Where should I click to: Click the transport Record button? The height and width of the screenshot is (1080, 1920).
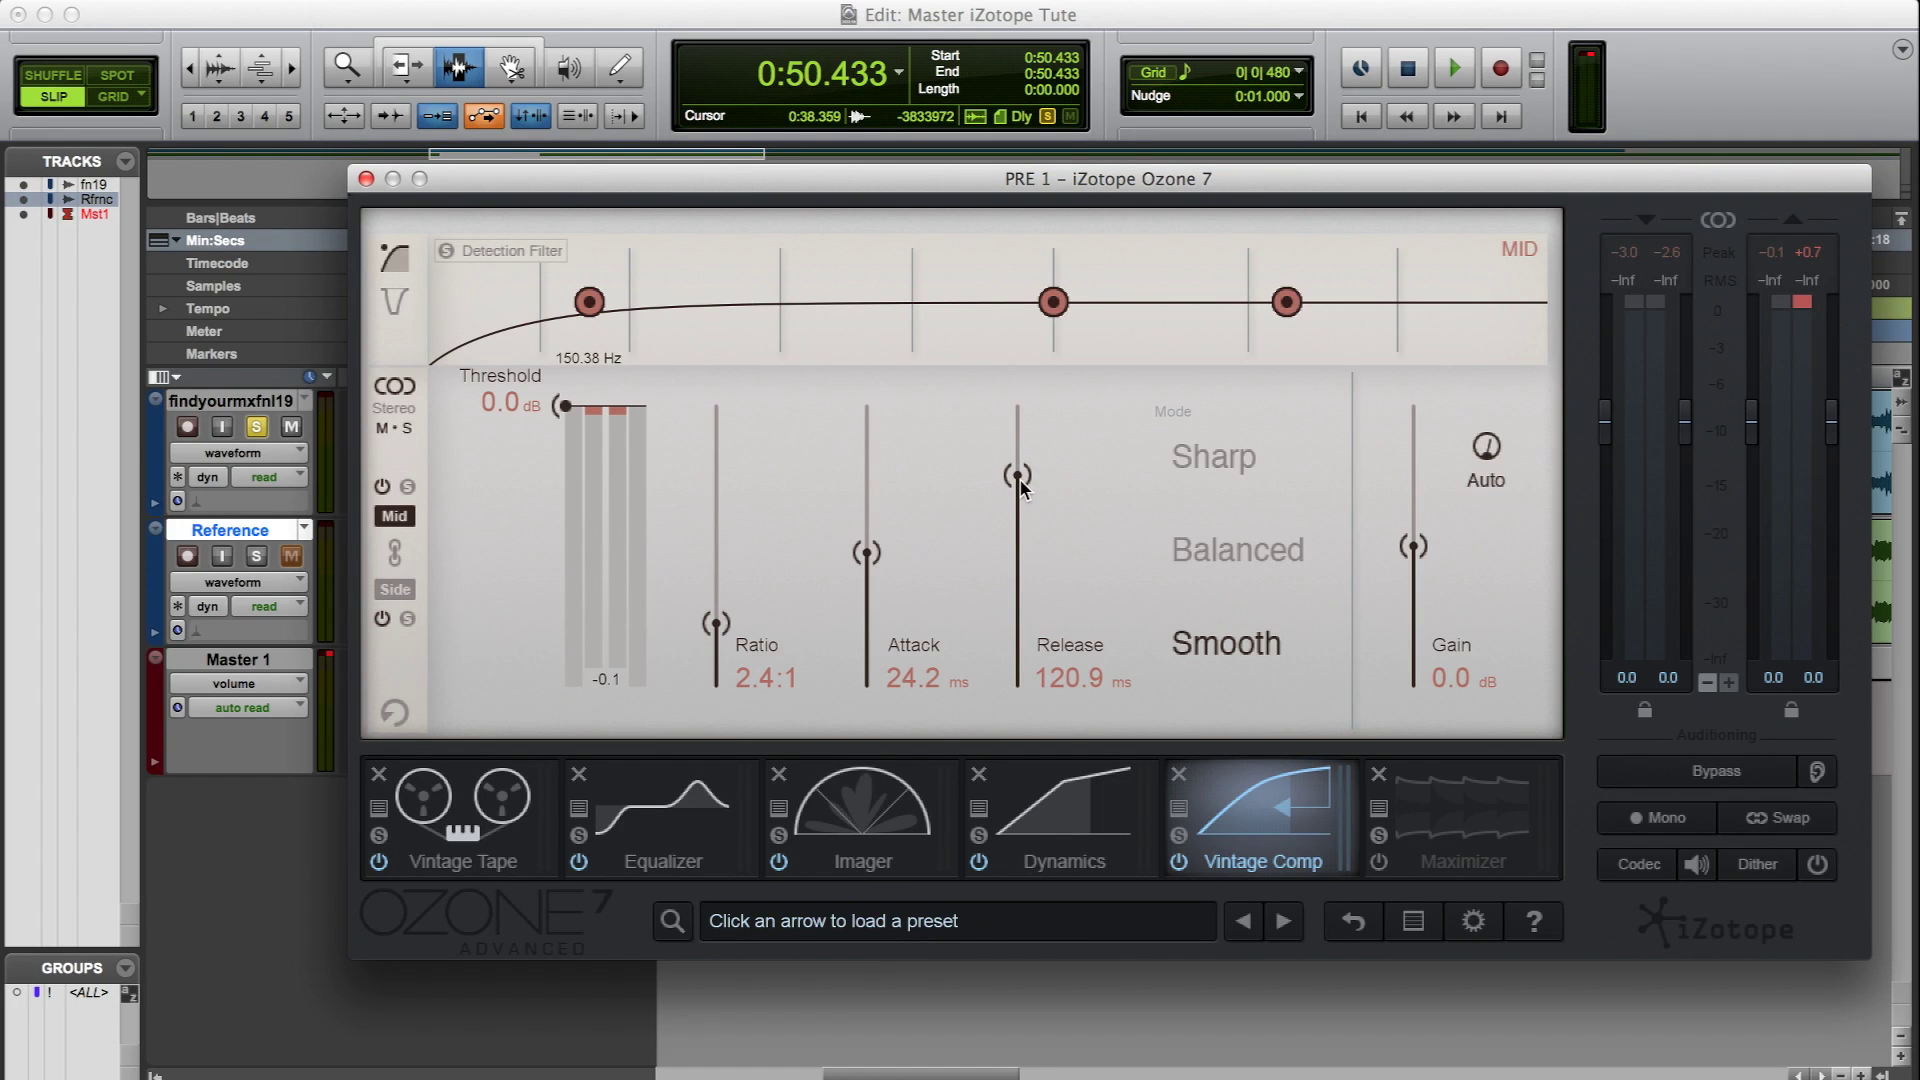[x=1500, y=68]
